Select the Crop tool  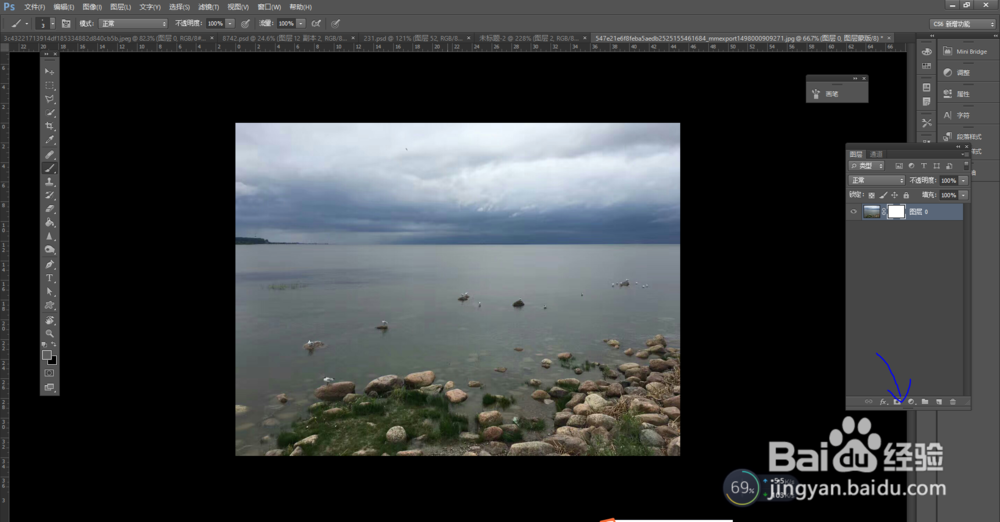coord(50,126)
